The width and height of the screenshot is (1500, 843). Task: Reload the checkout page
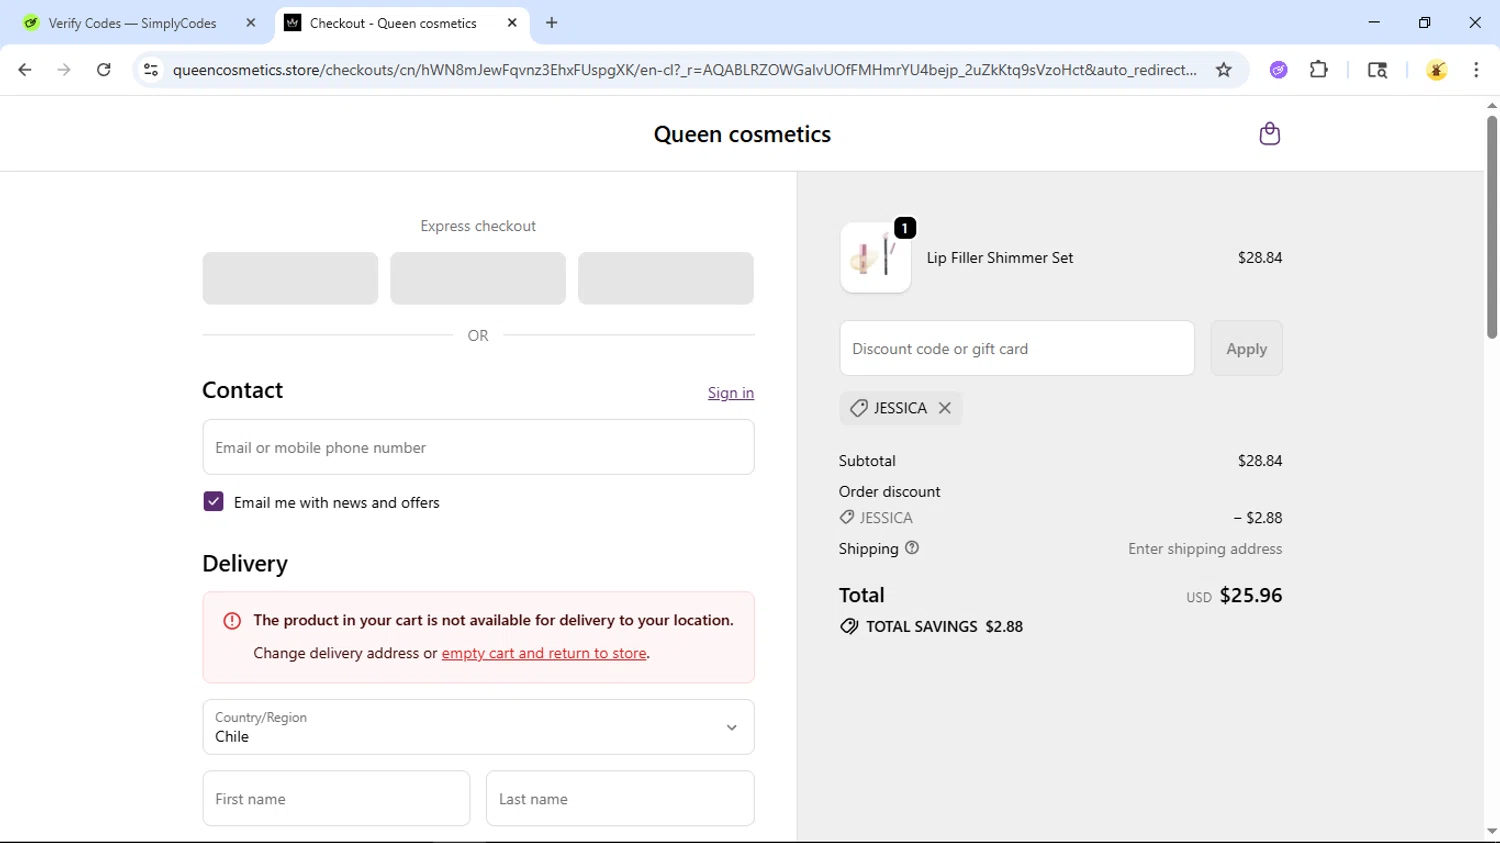coord(103,70)
